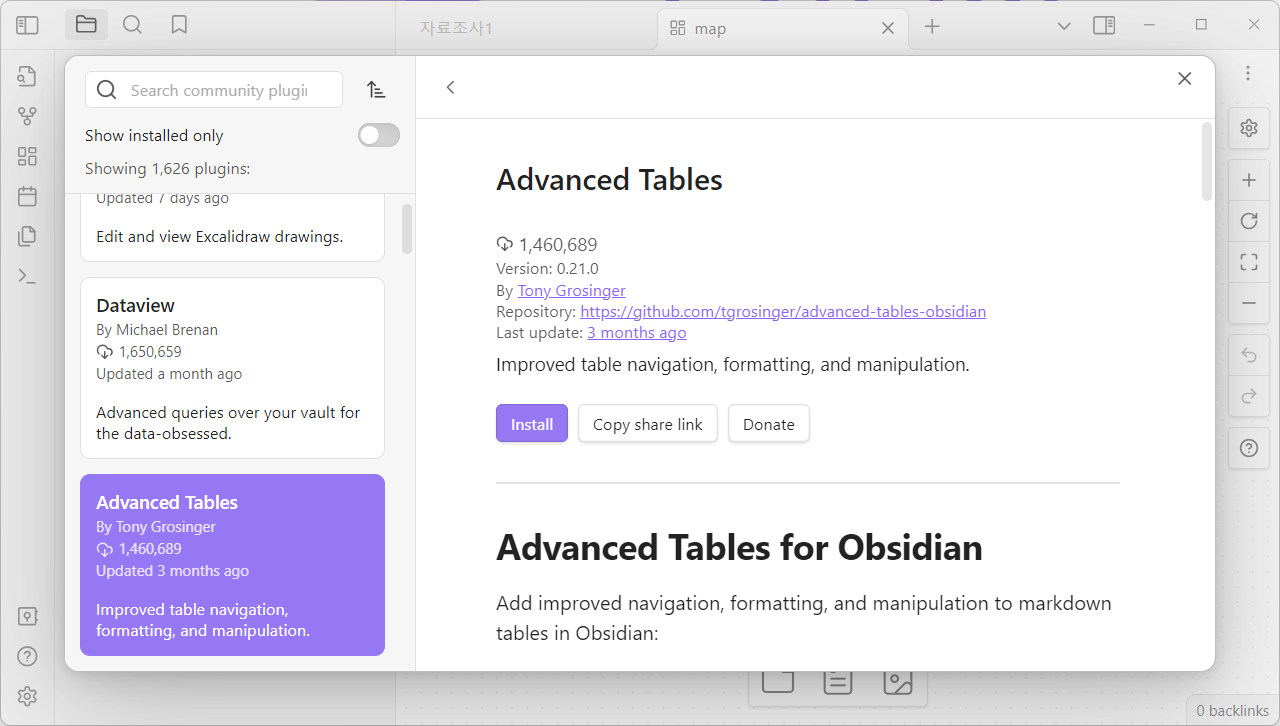Open canvas help icon

(1248, 448)
